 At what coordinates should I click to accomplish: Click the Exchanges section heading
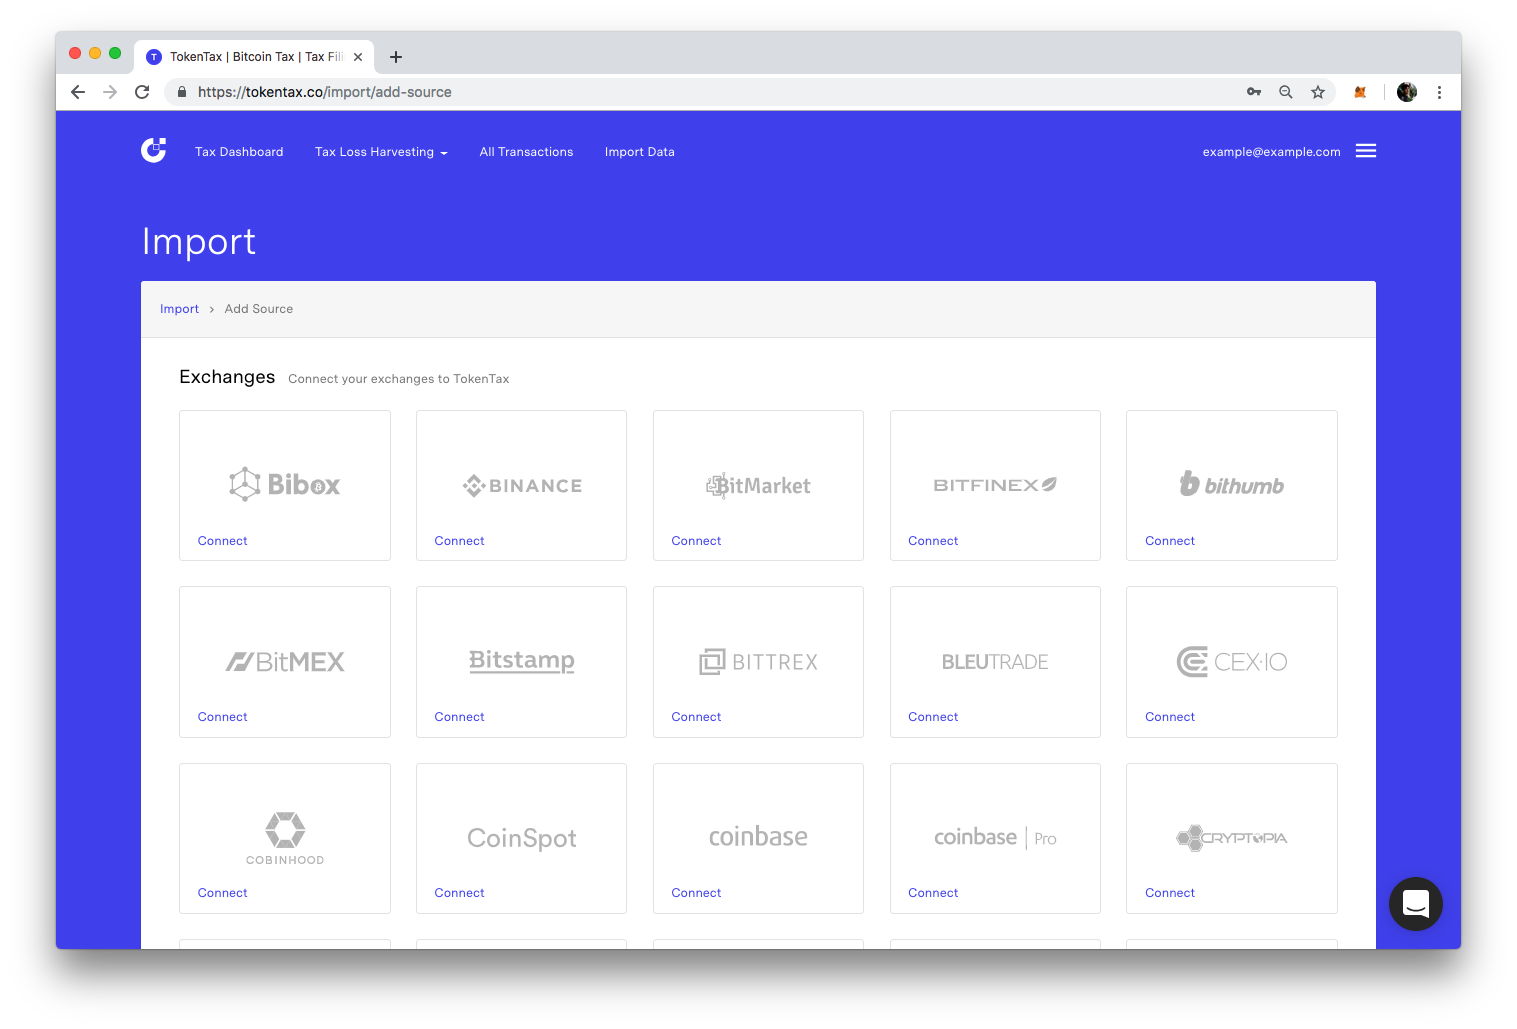pos(227,377)
